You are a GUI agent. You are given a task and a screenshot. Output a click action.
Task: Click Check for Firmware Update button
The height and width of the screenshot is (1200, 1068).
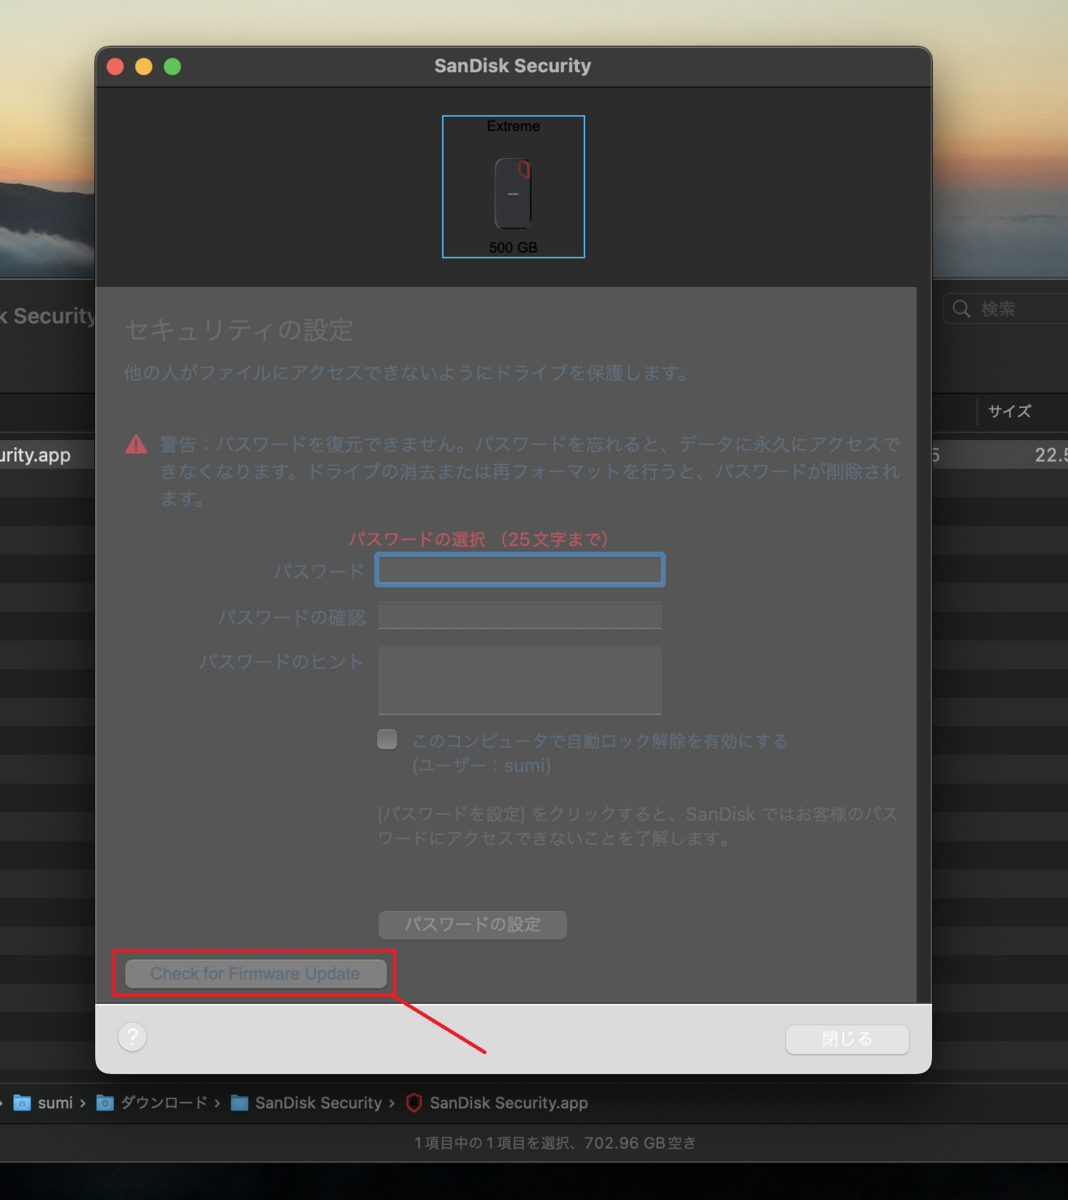click(255, 973)
